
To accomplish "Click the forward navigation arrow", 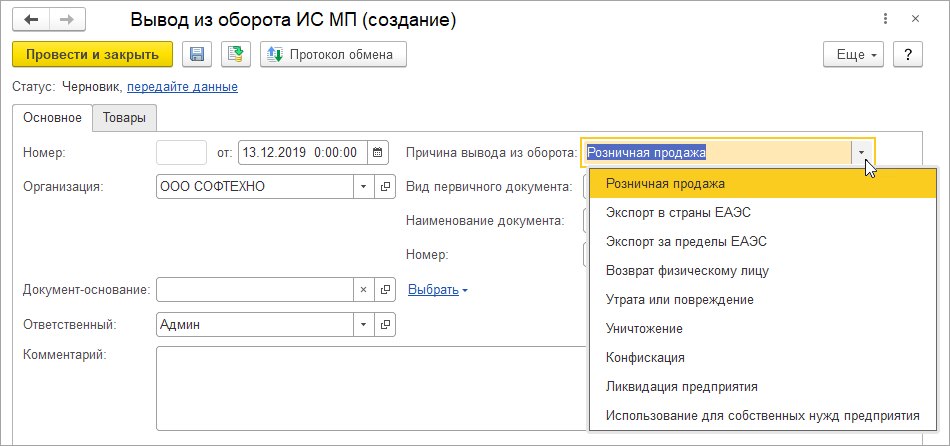I will point(68,18).
